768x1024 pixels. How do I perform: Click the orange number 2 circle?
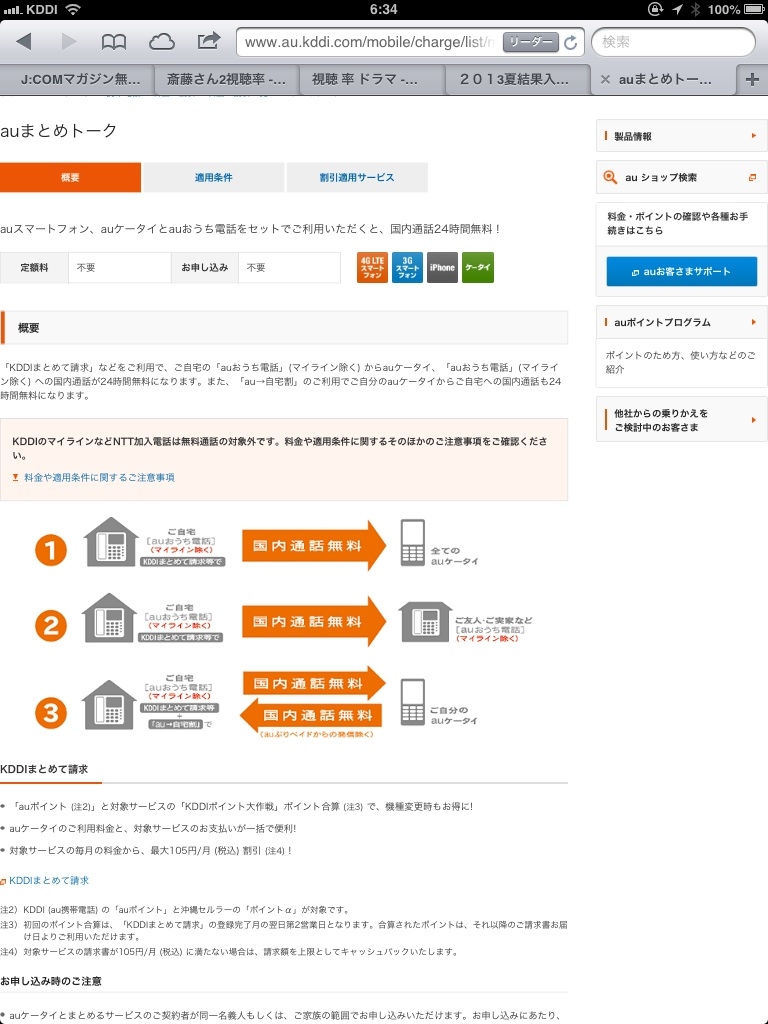pos(51,625)
